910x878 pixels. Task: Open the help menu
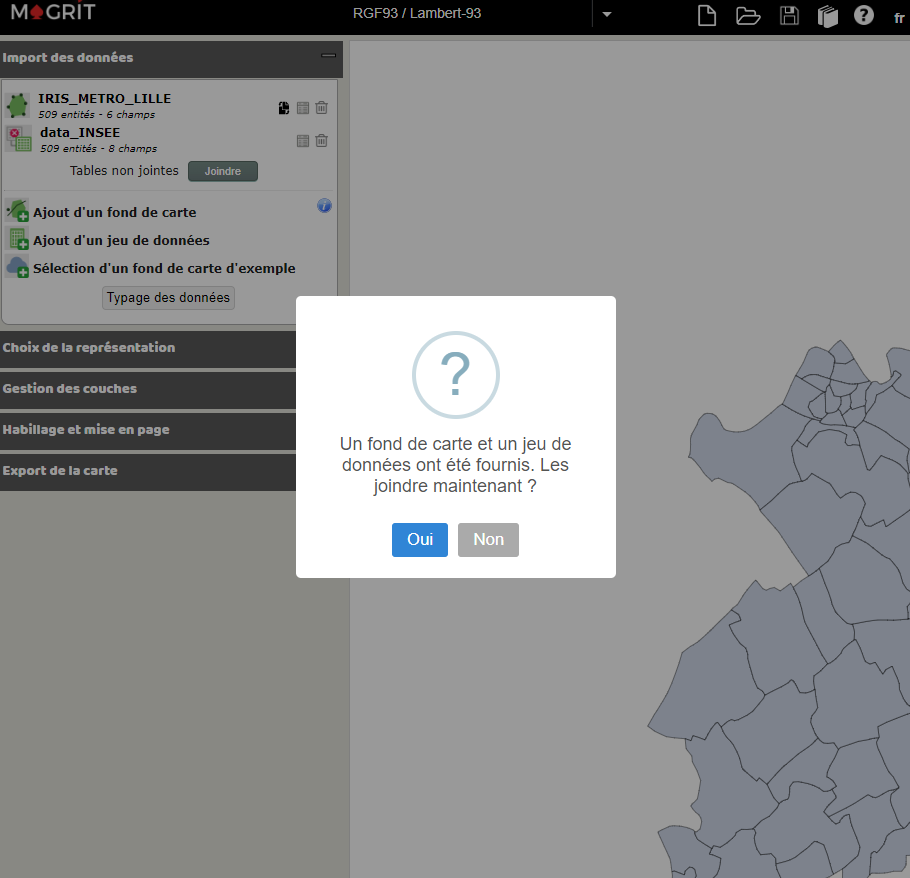(x=863, y=16)
